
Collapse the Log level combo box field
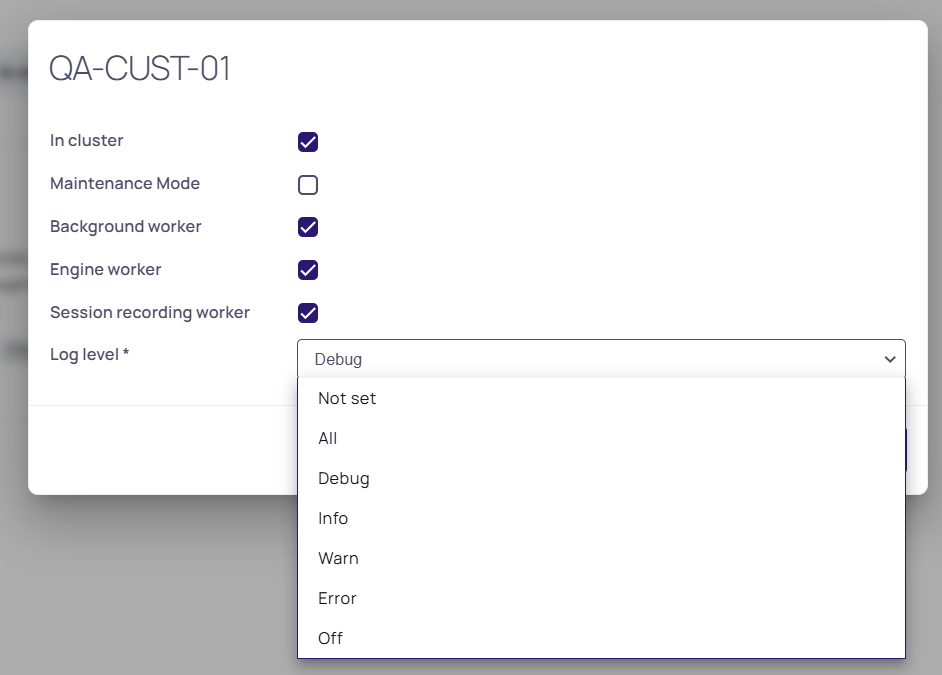(601, 359)
